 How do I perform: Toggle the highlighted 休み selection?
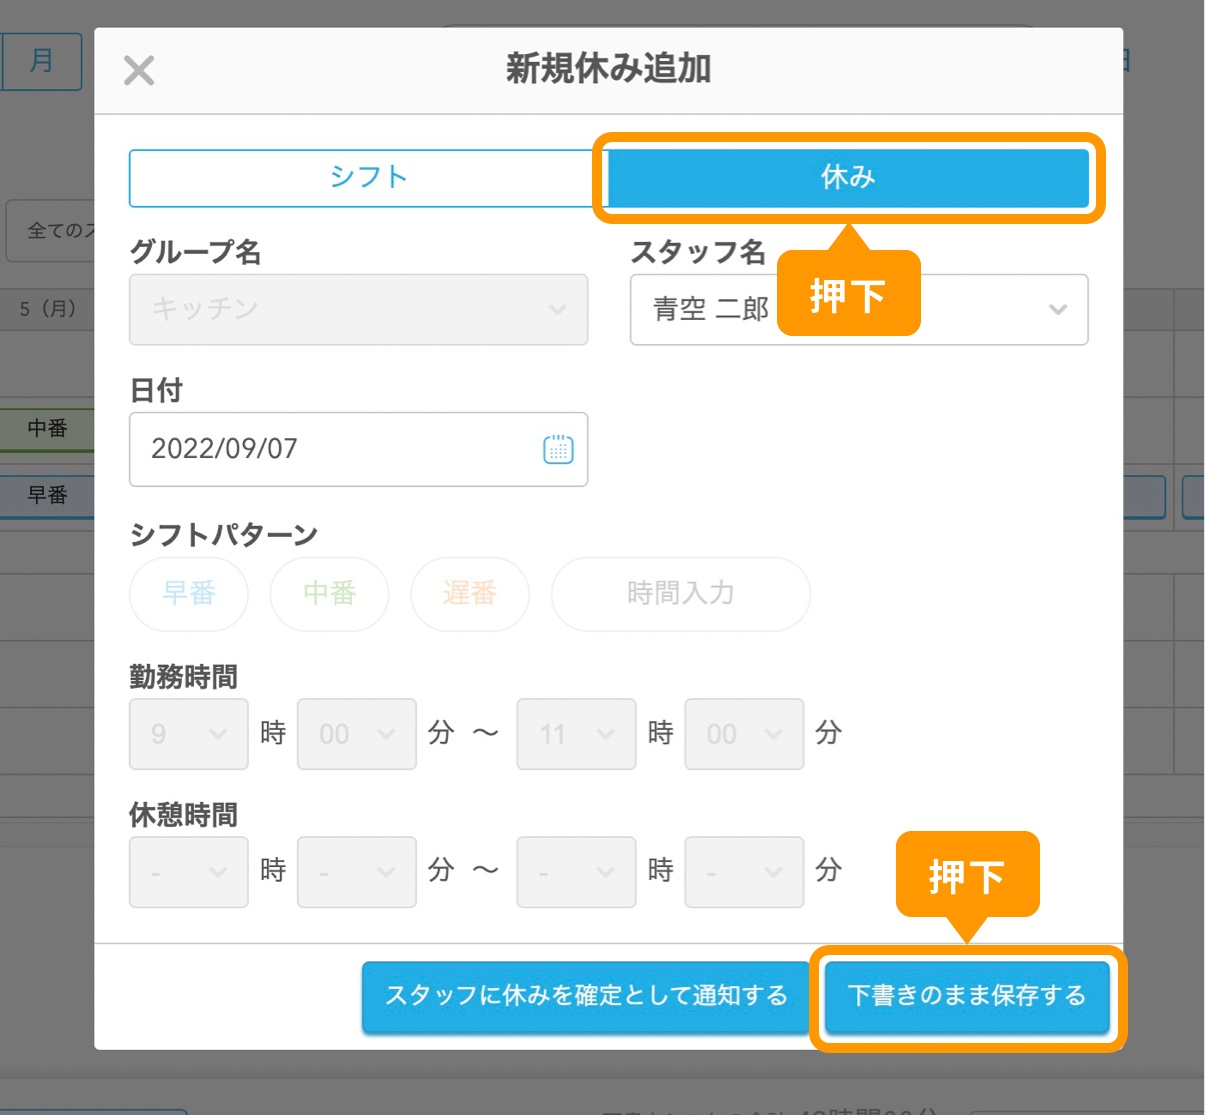(848, 177)
